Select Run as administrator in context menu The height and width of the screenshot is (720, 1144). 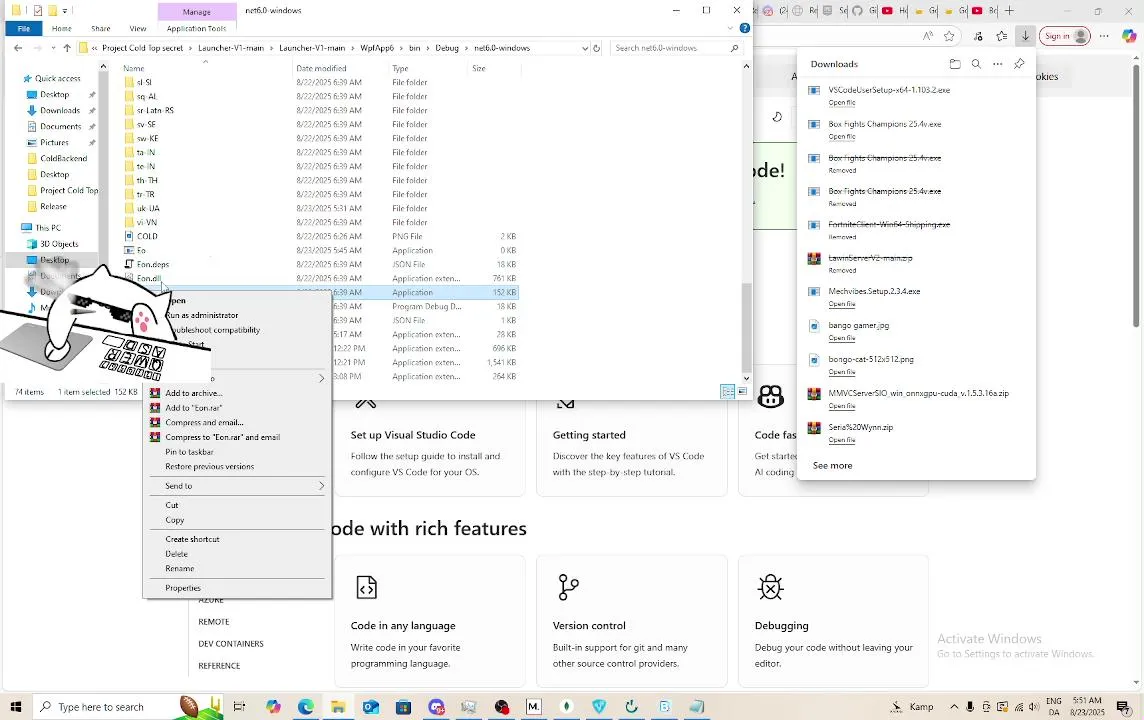click(x=202, y=315)
